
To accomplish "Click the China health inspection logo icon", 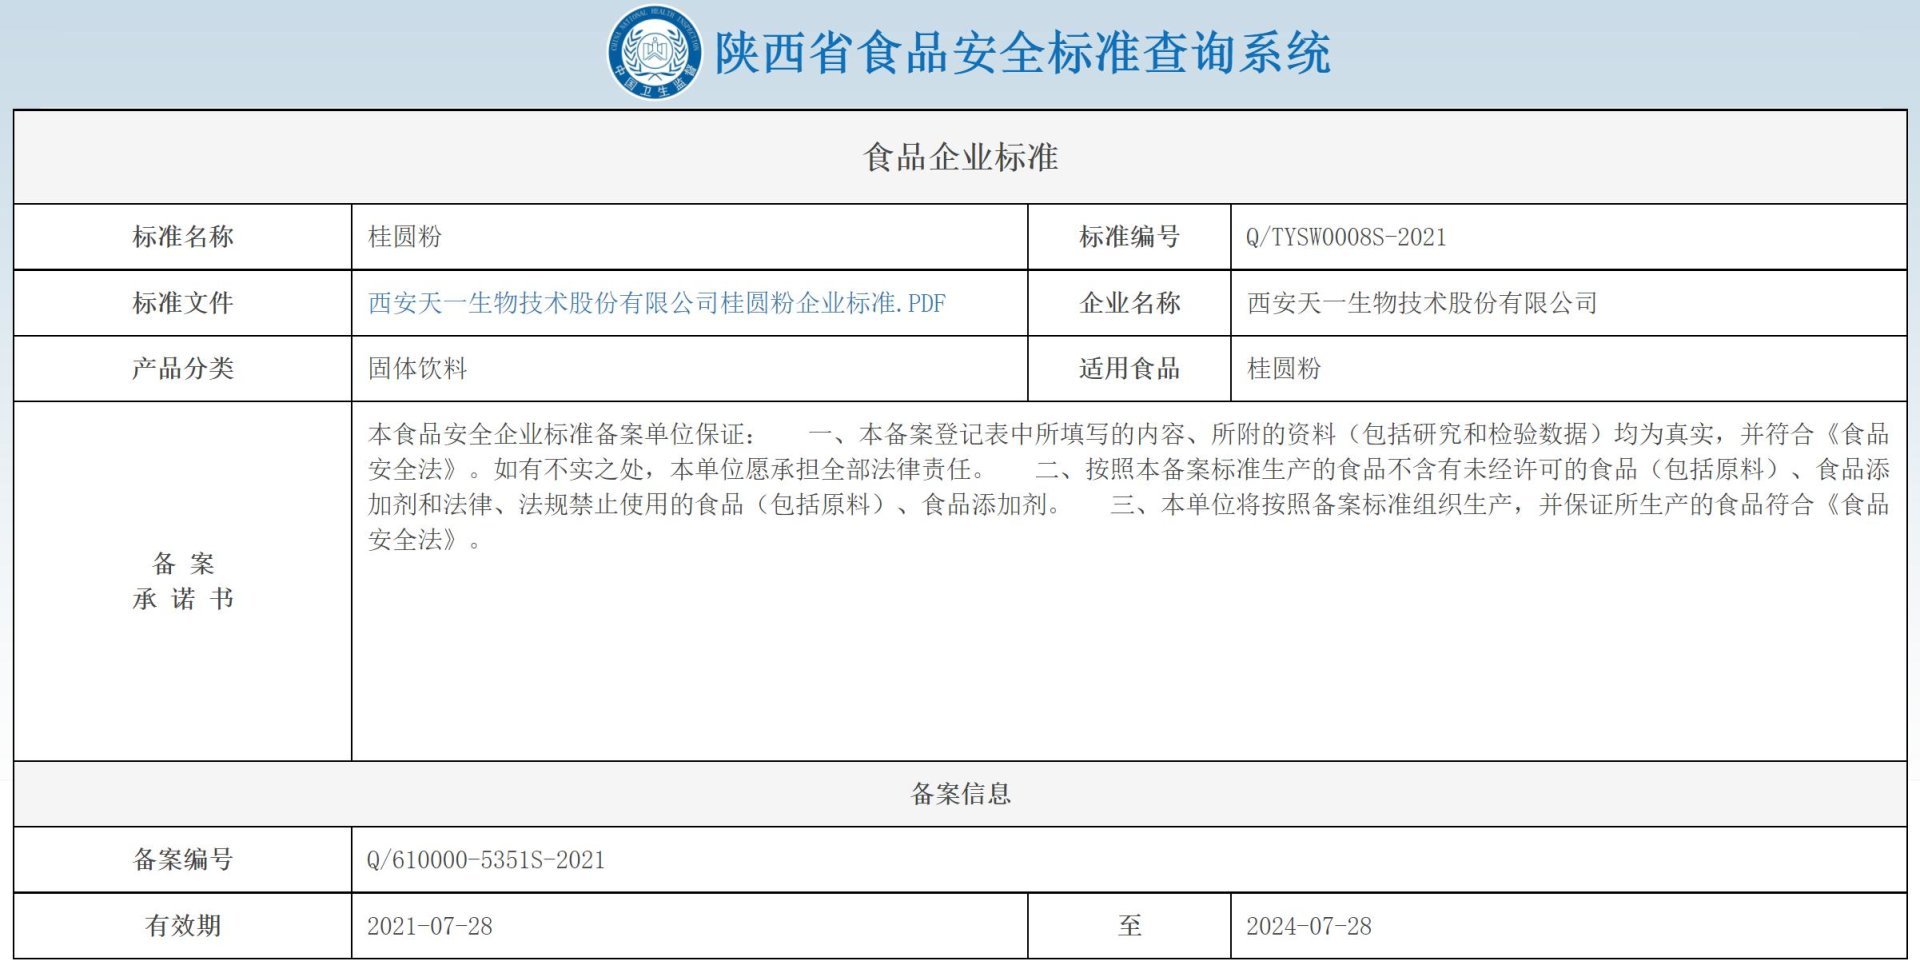I will tap(655, 53).
